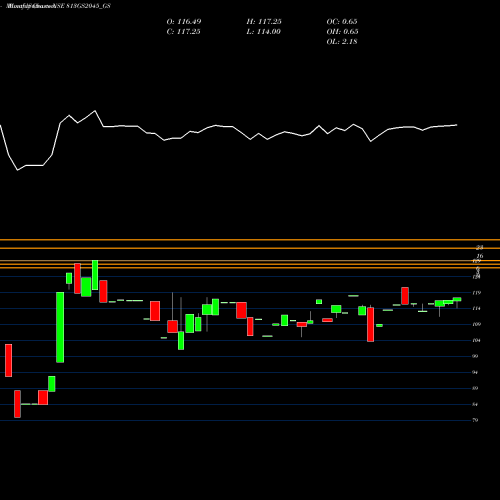
Task: Click the 114 price axis label
Action: [x=477, y=308]
